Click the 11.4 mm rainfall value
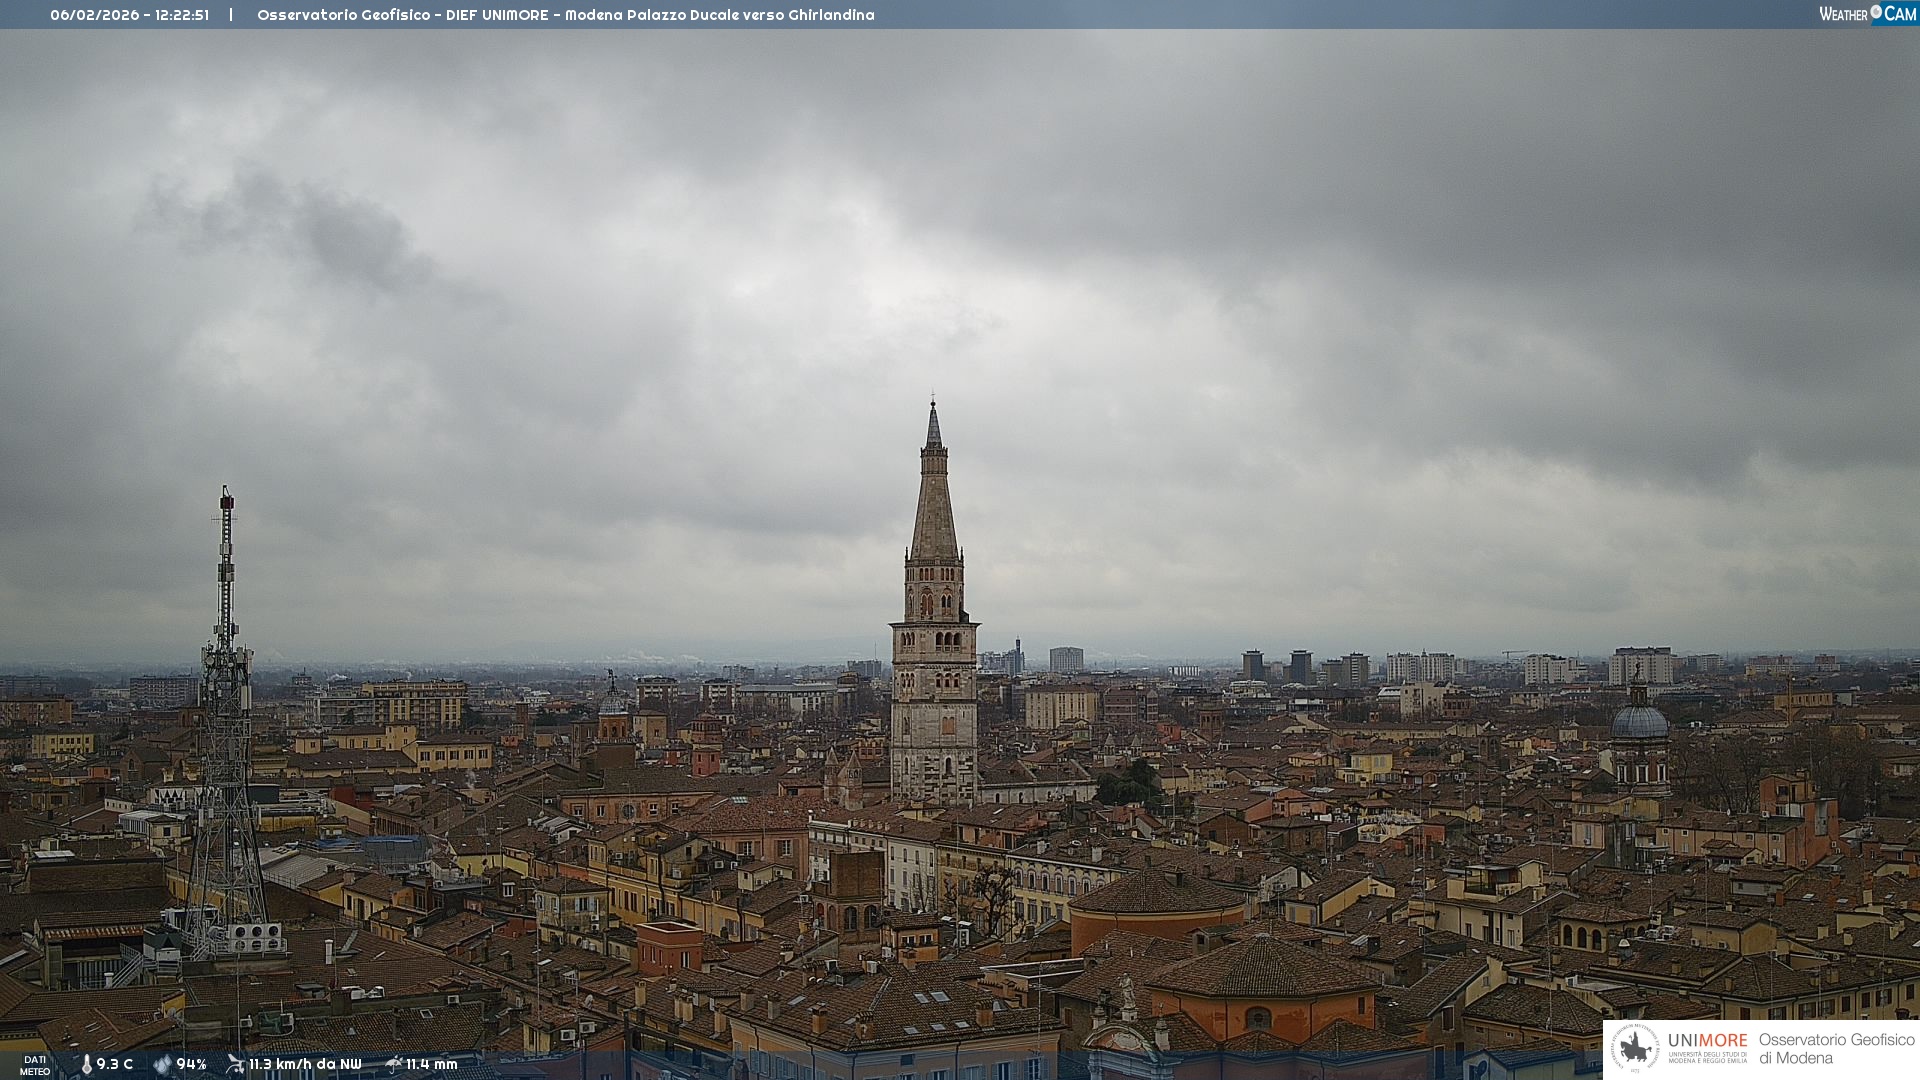Image resolution: width=1920 pixels, height=1080 pixels. click(x=431, y=1064)
